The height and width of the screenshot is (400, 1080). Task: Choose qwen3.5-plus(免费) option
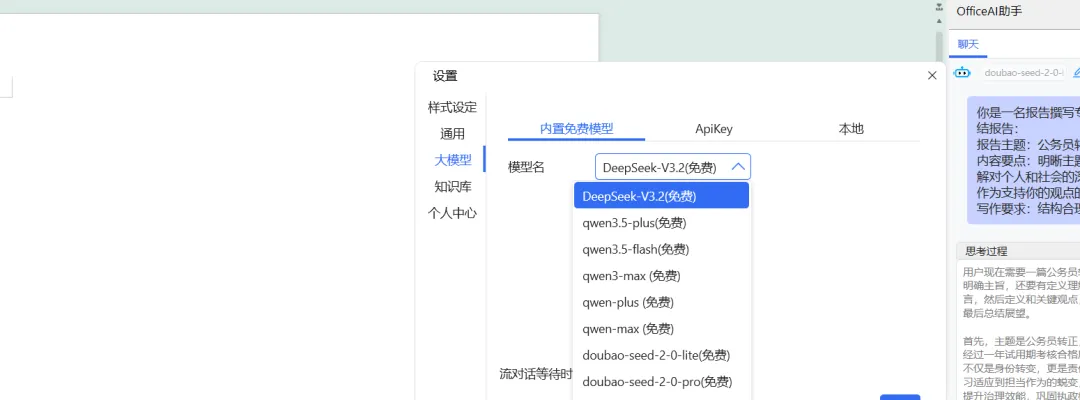pos(661,222)
